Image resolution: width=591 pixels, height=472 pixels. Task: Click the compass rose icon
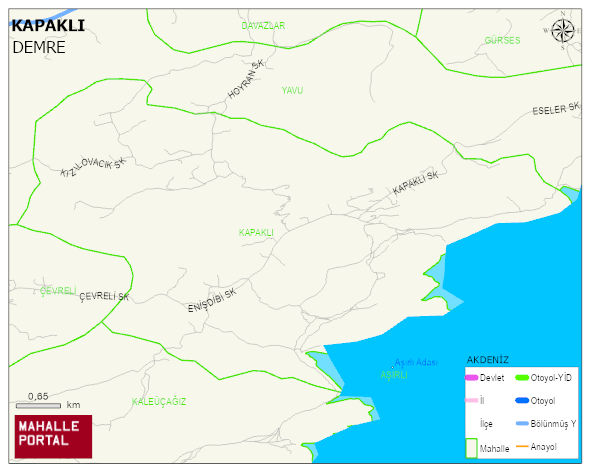click(x=563, y=31)
